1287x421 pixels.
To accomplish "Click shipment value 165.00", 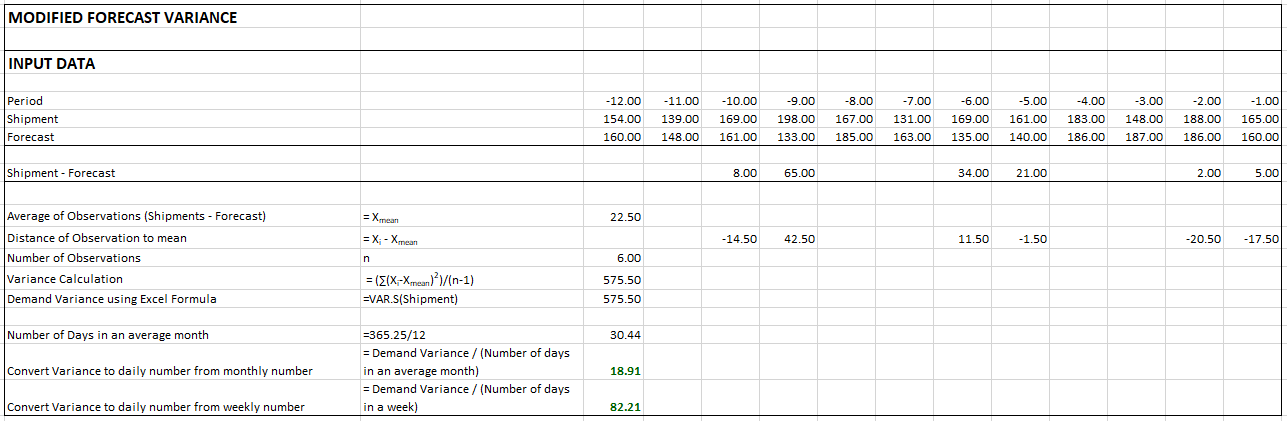I will (x=1261, y=119).
